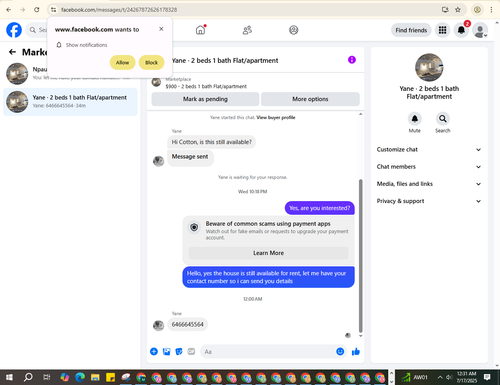Image resolution: width=500 pixels, height=385 pixels.
Task: Attach a photo file icon
Action: click(x=166, y=351)
